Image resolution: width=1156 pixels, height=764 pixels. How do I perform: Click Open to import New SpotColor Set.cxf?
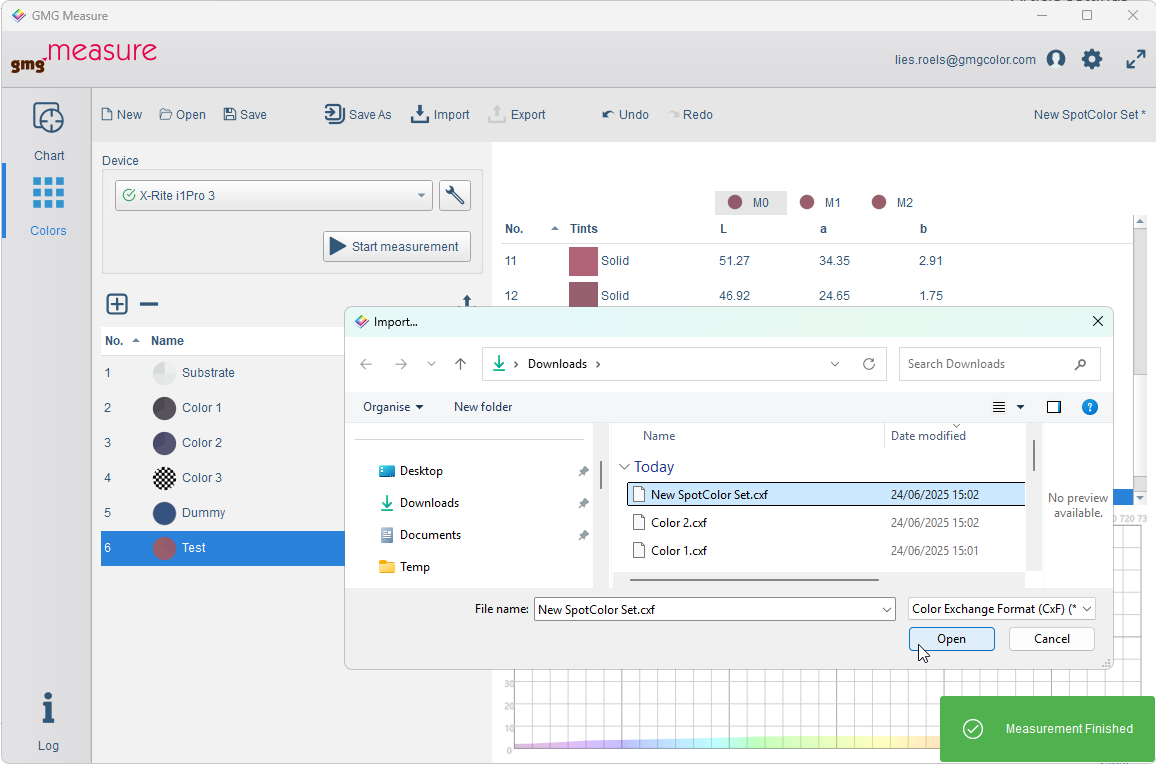tap(951, 638)
